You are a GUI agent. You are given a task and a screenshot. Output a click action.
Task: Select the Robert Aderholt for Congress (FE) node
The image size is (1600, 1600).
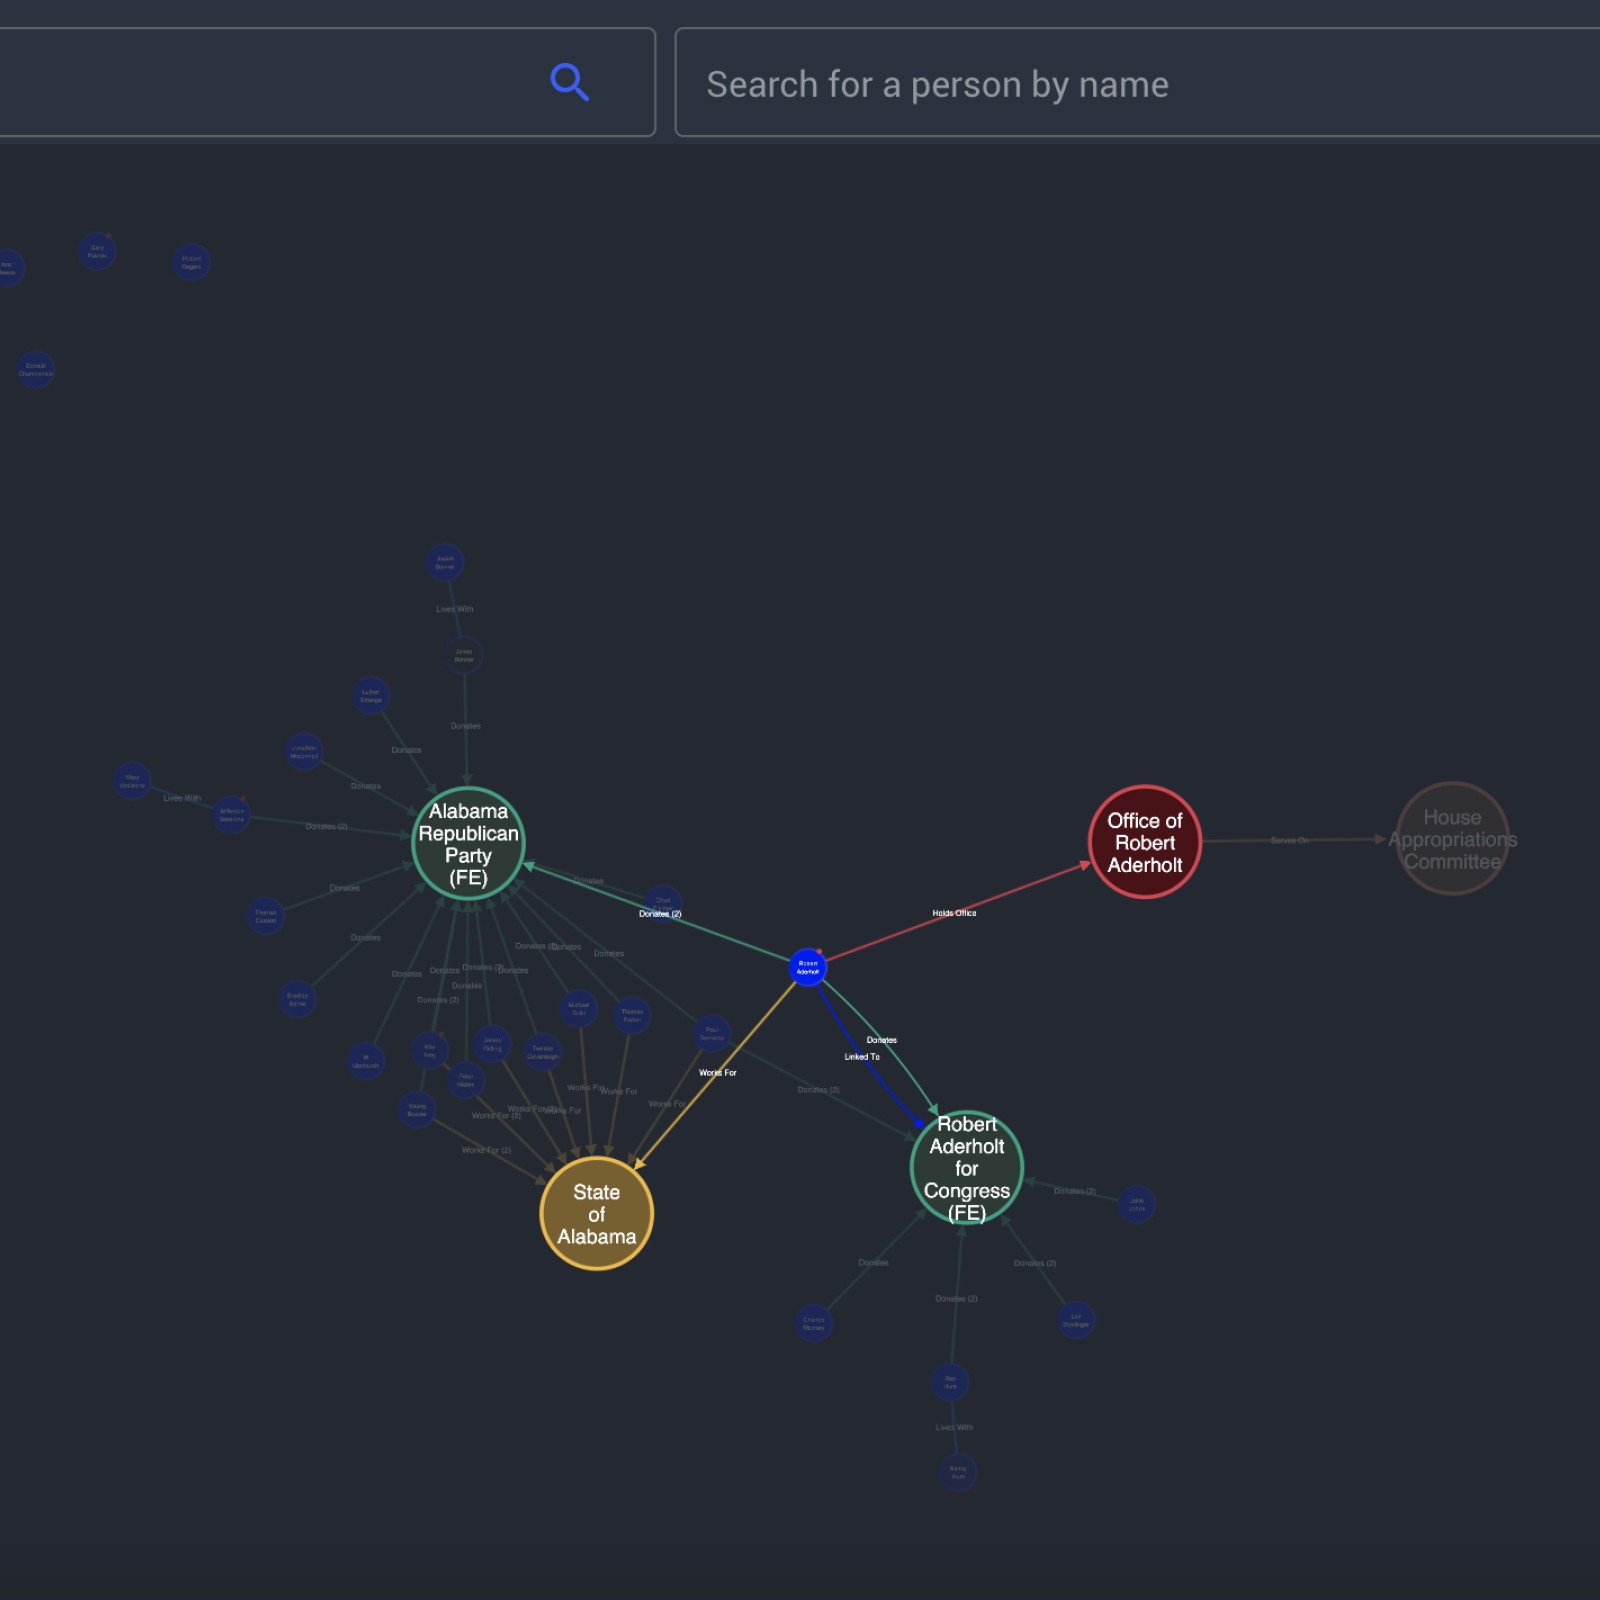click(x=966, y=1167)
